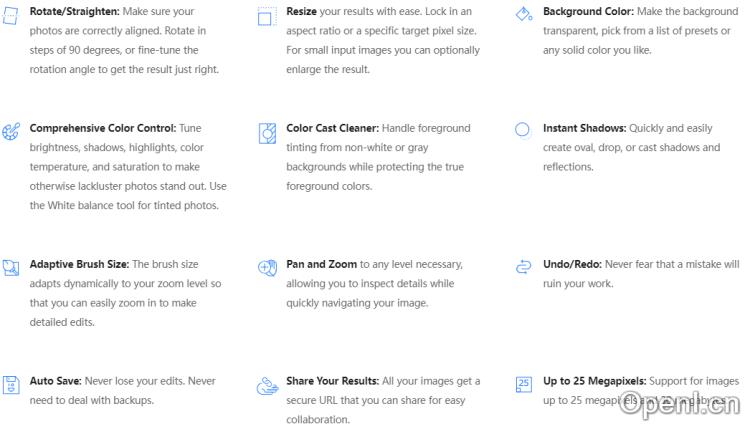Click the Up to 25 Megapixels icon
This screenshot has height=424, width=750.
click(523, 384)
